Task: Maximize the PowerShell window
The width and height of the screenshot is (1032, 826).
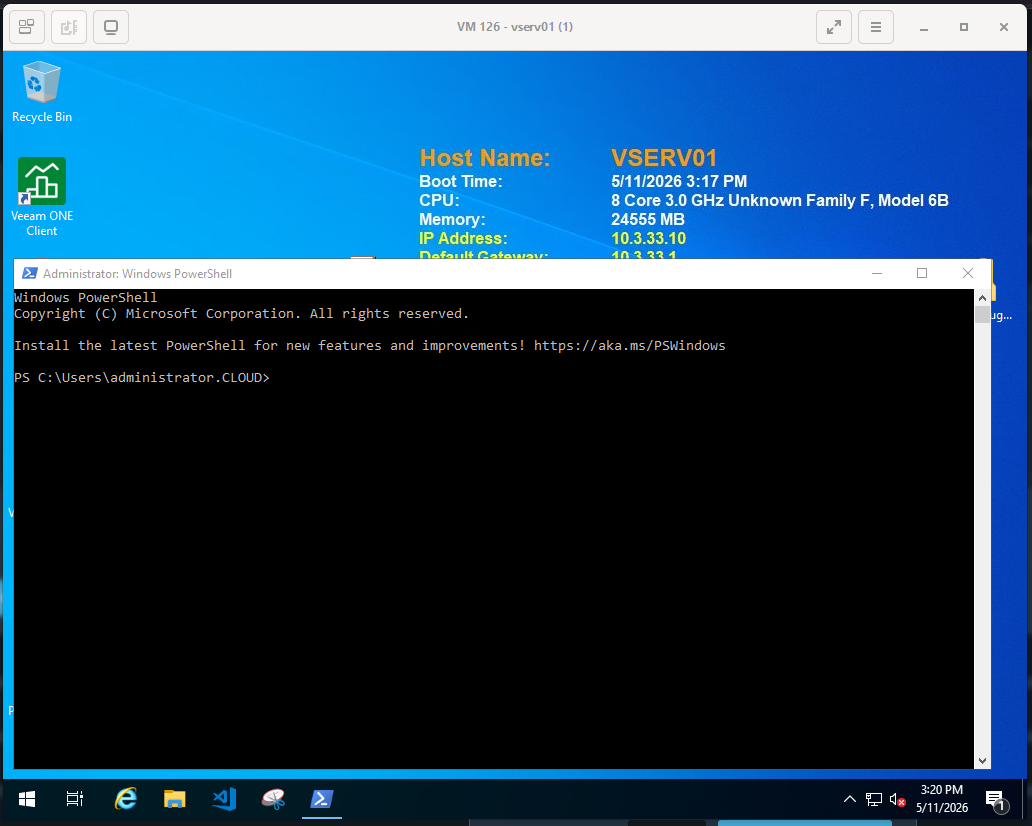Action: pos(921,273)
